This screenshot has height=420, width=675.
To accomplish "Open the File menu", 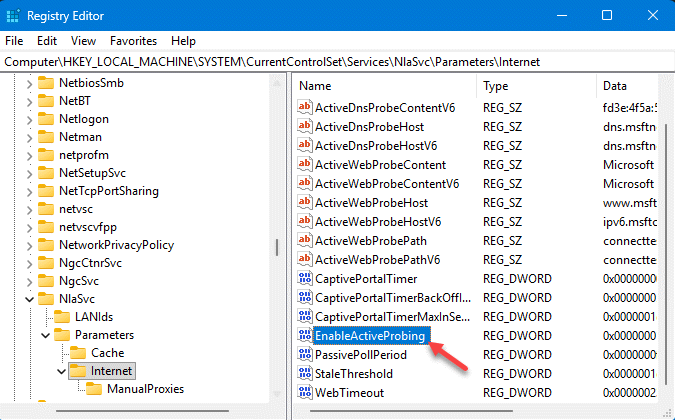I will (x=14, y=41).
